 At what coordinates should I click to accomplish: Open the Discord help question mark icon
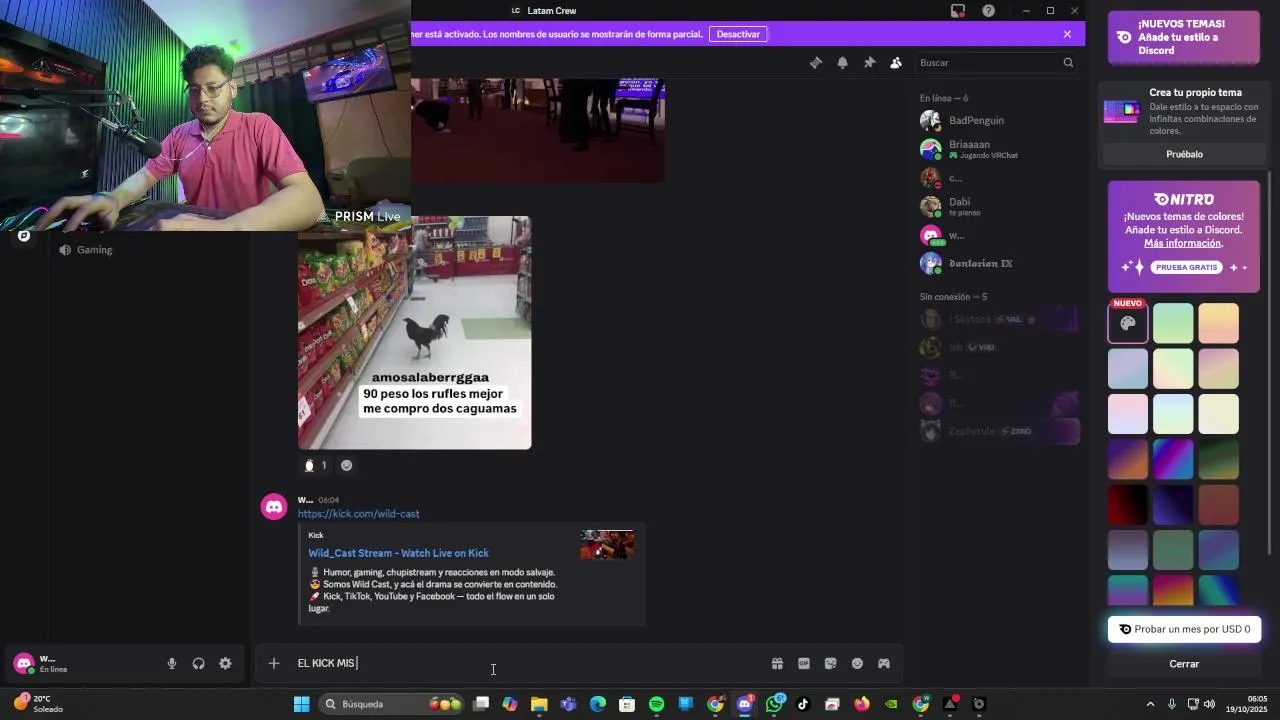pyautogui.click(x=988, y=11)
